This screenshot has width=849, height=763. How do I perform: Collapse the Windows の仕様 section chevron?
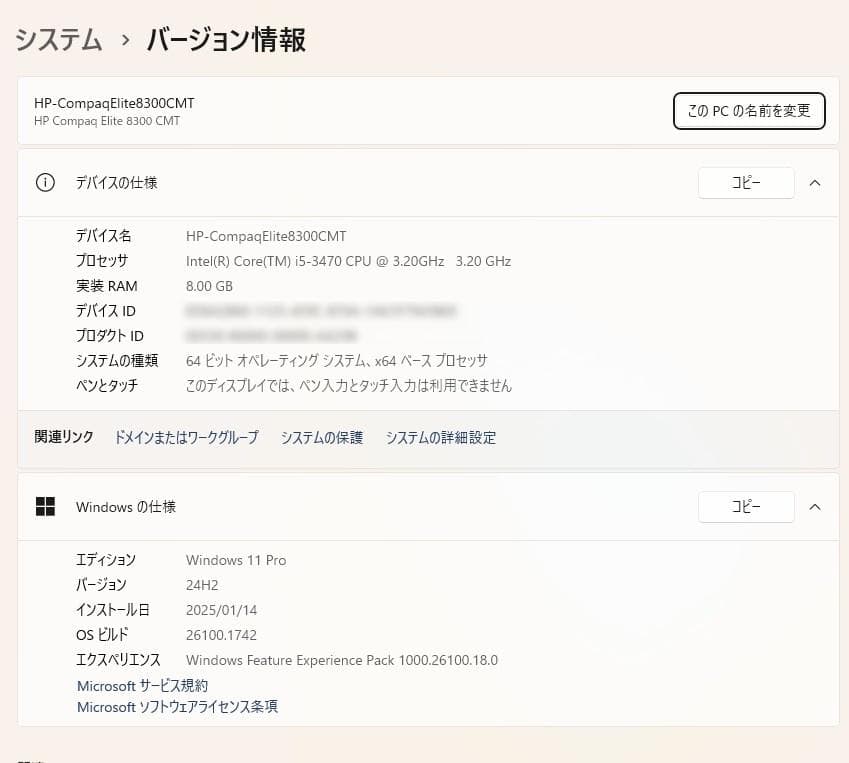click(815, 506)
